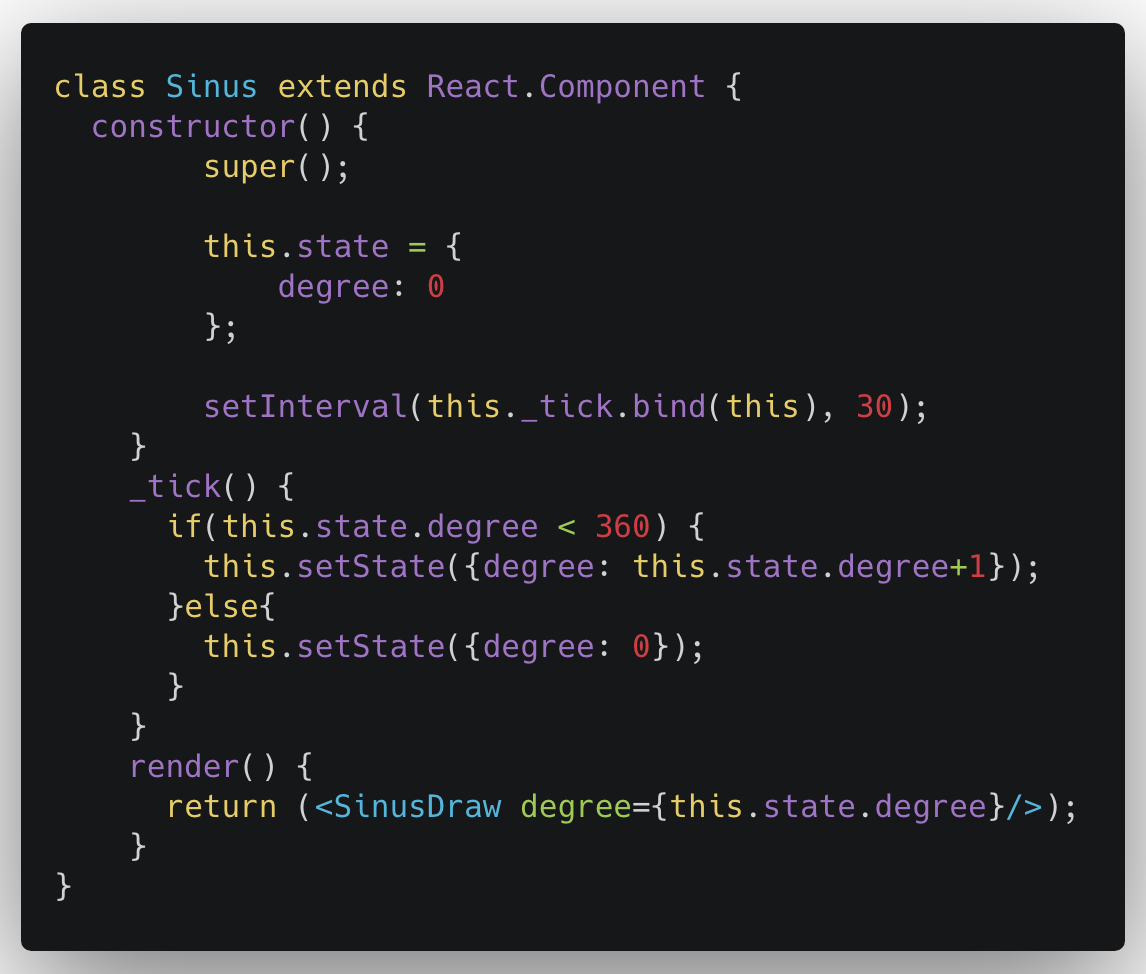
Task: Click the constructor method name
Action: (193, 127)
